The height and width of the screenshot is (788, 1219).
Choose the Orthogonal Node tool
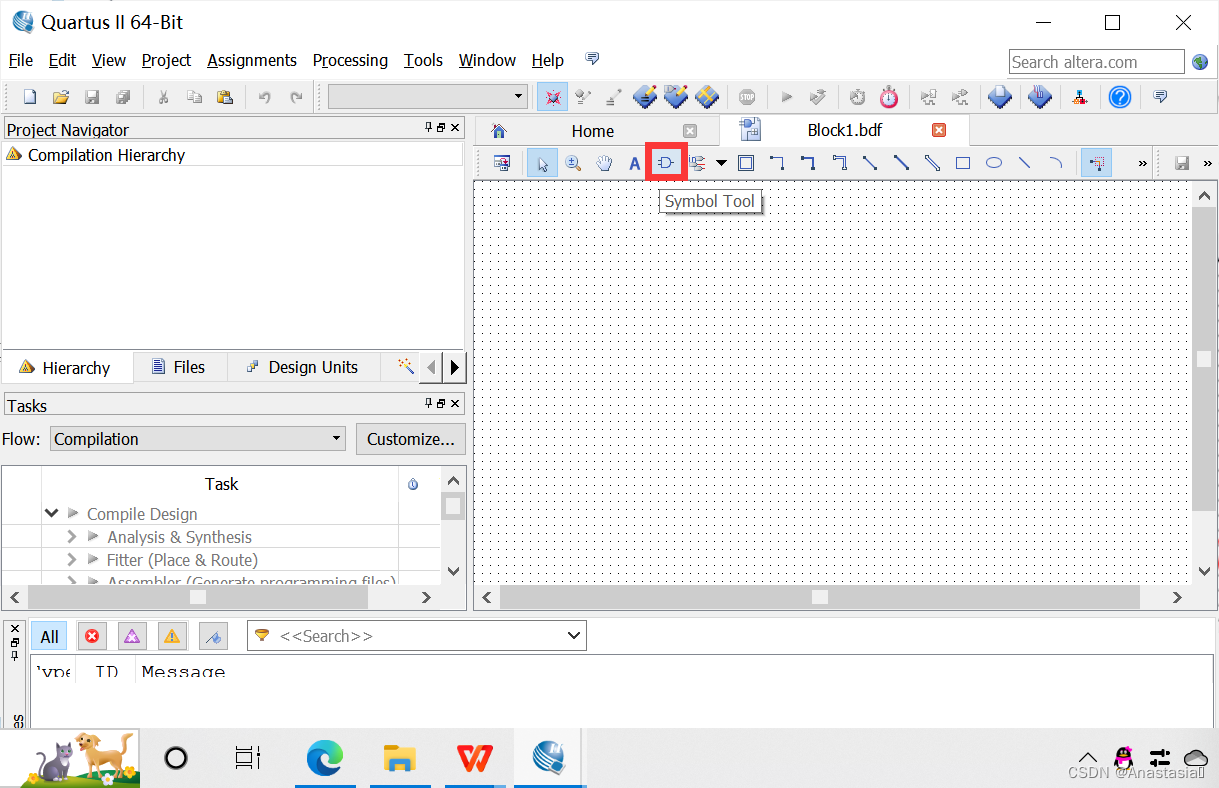(x=777, y=163)
